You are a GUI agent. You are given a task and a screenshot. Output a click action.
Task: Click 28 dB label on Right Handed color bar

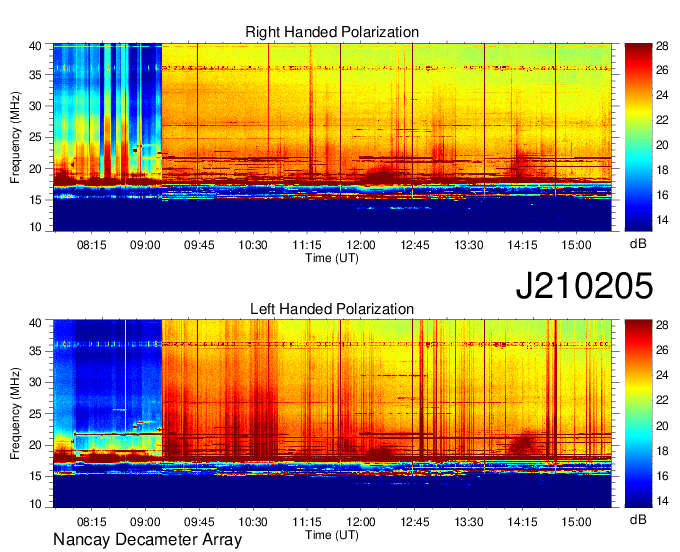(662, 46)
